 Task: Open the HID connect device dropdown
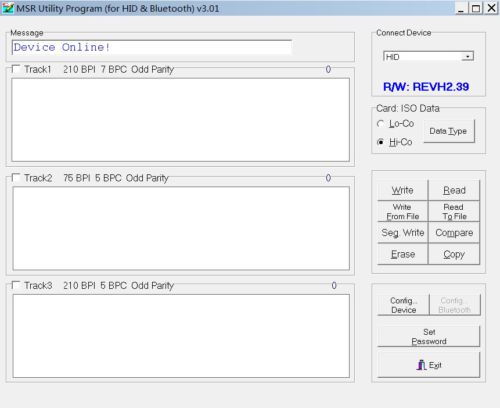point(428,57)
